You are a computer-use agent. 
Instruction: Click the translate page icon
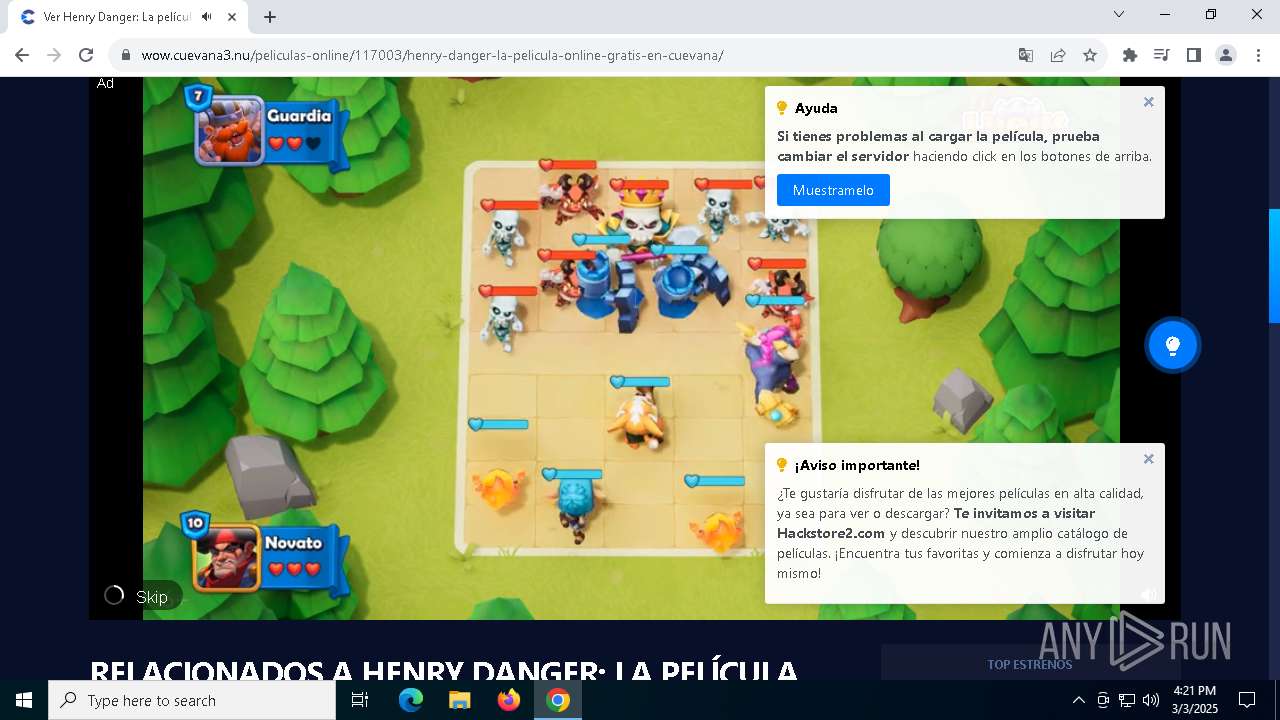click(x=1026, y=55)
